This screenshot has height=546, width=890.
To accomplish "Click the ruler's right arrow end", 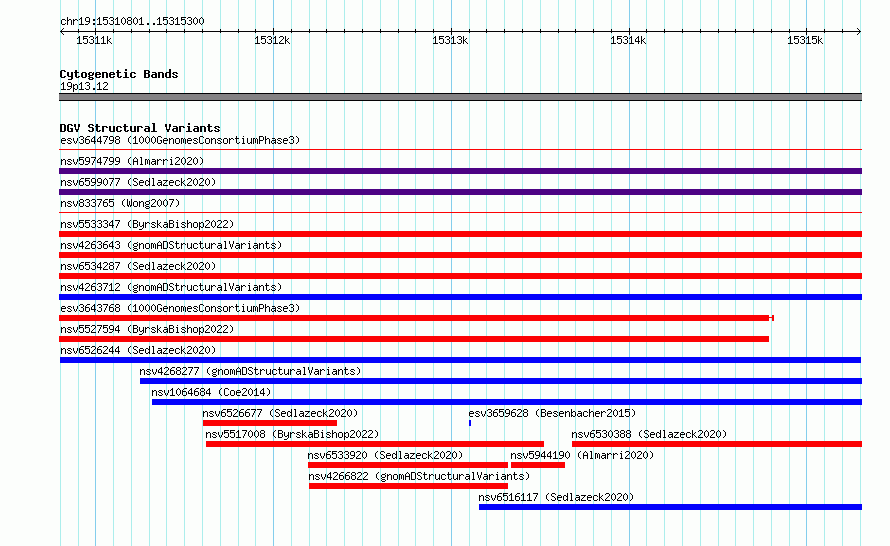I will [859, 32].
